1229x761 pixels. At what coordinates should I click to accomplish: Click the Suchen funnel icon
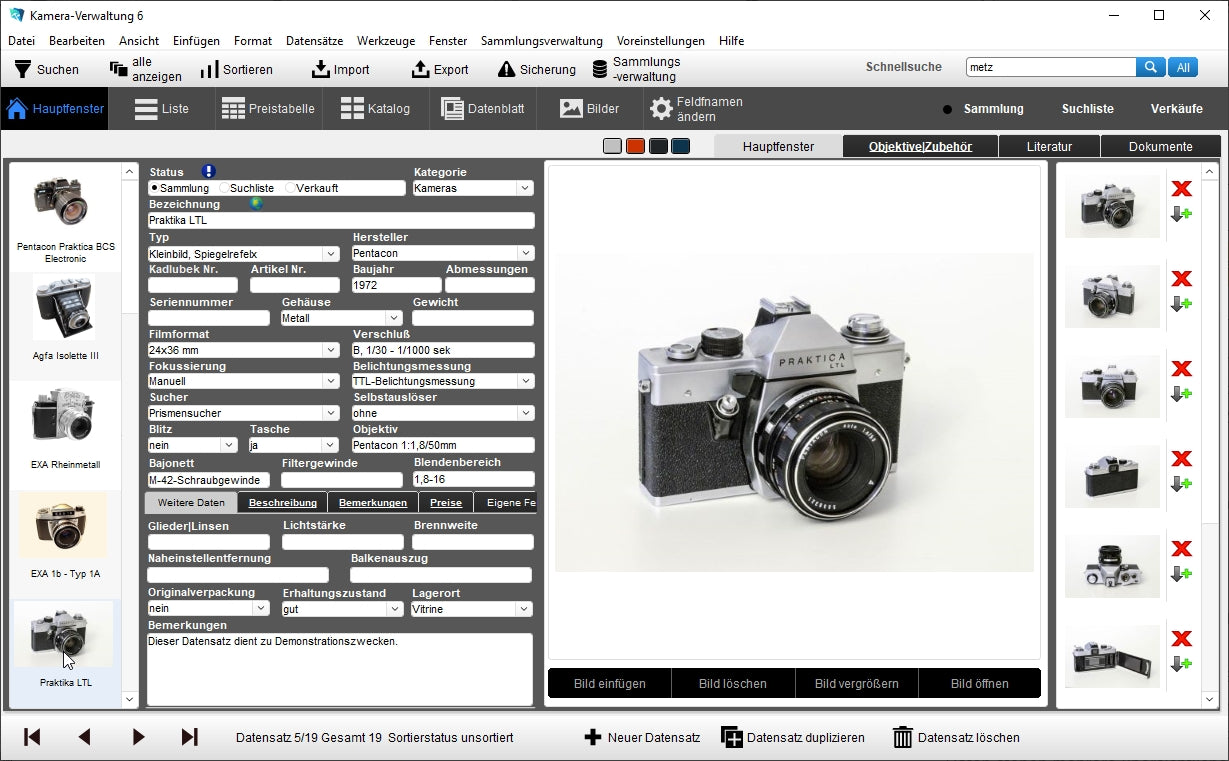click(23, 70)
